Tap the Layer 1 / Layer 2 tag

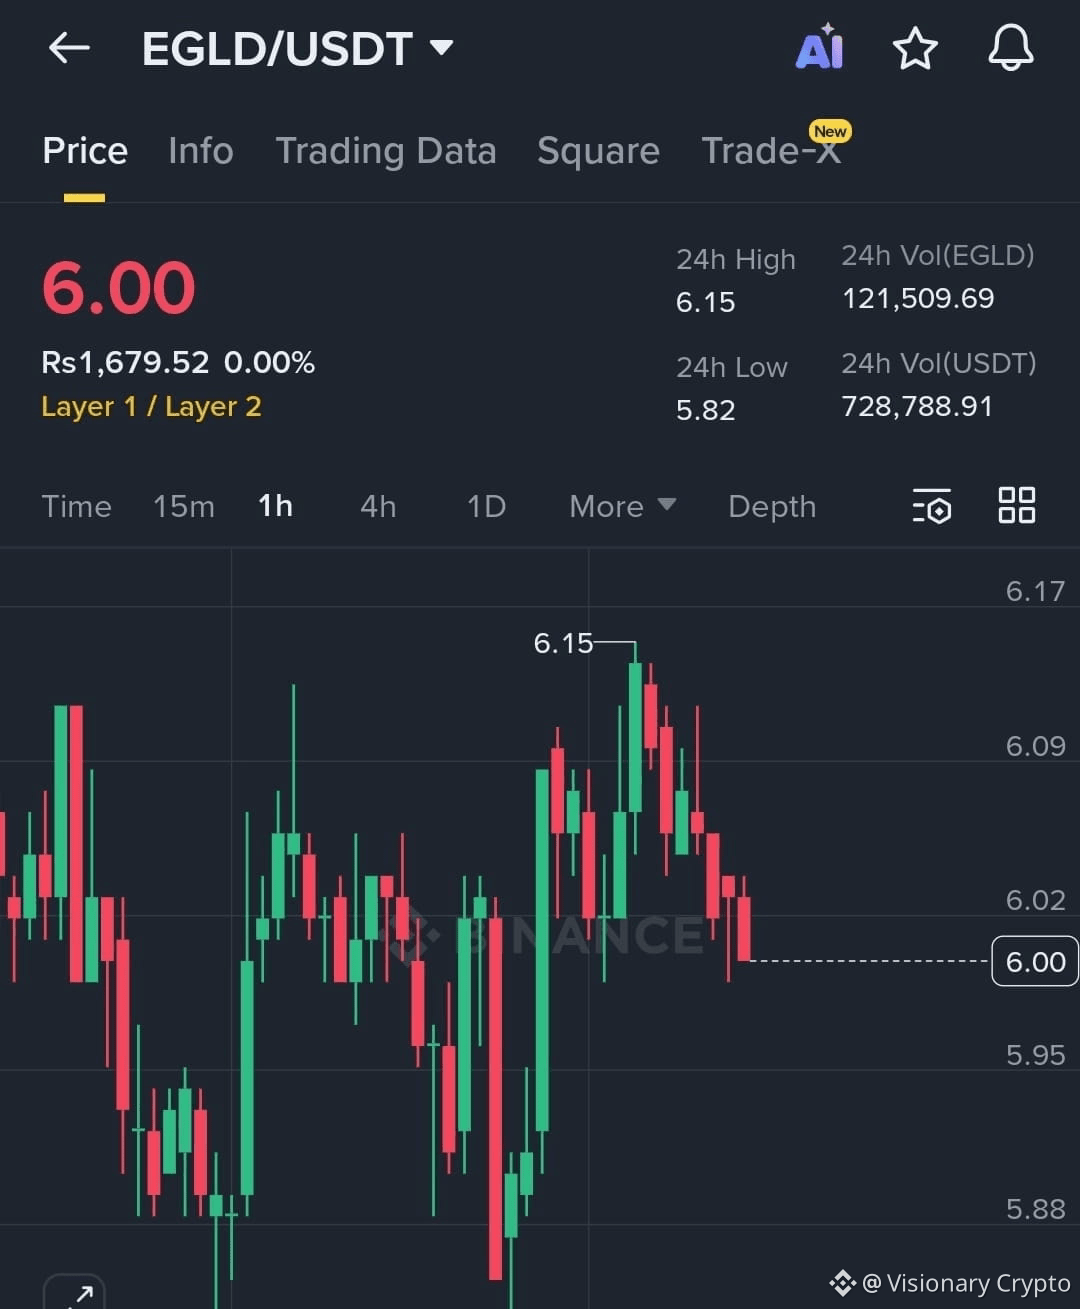[x=151, y=406]
